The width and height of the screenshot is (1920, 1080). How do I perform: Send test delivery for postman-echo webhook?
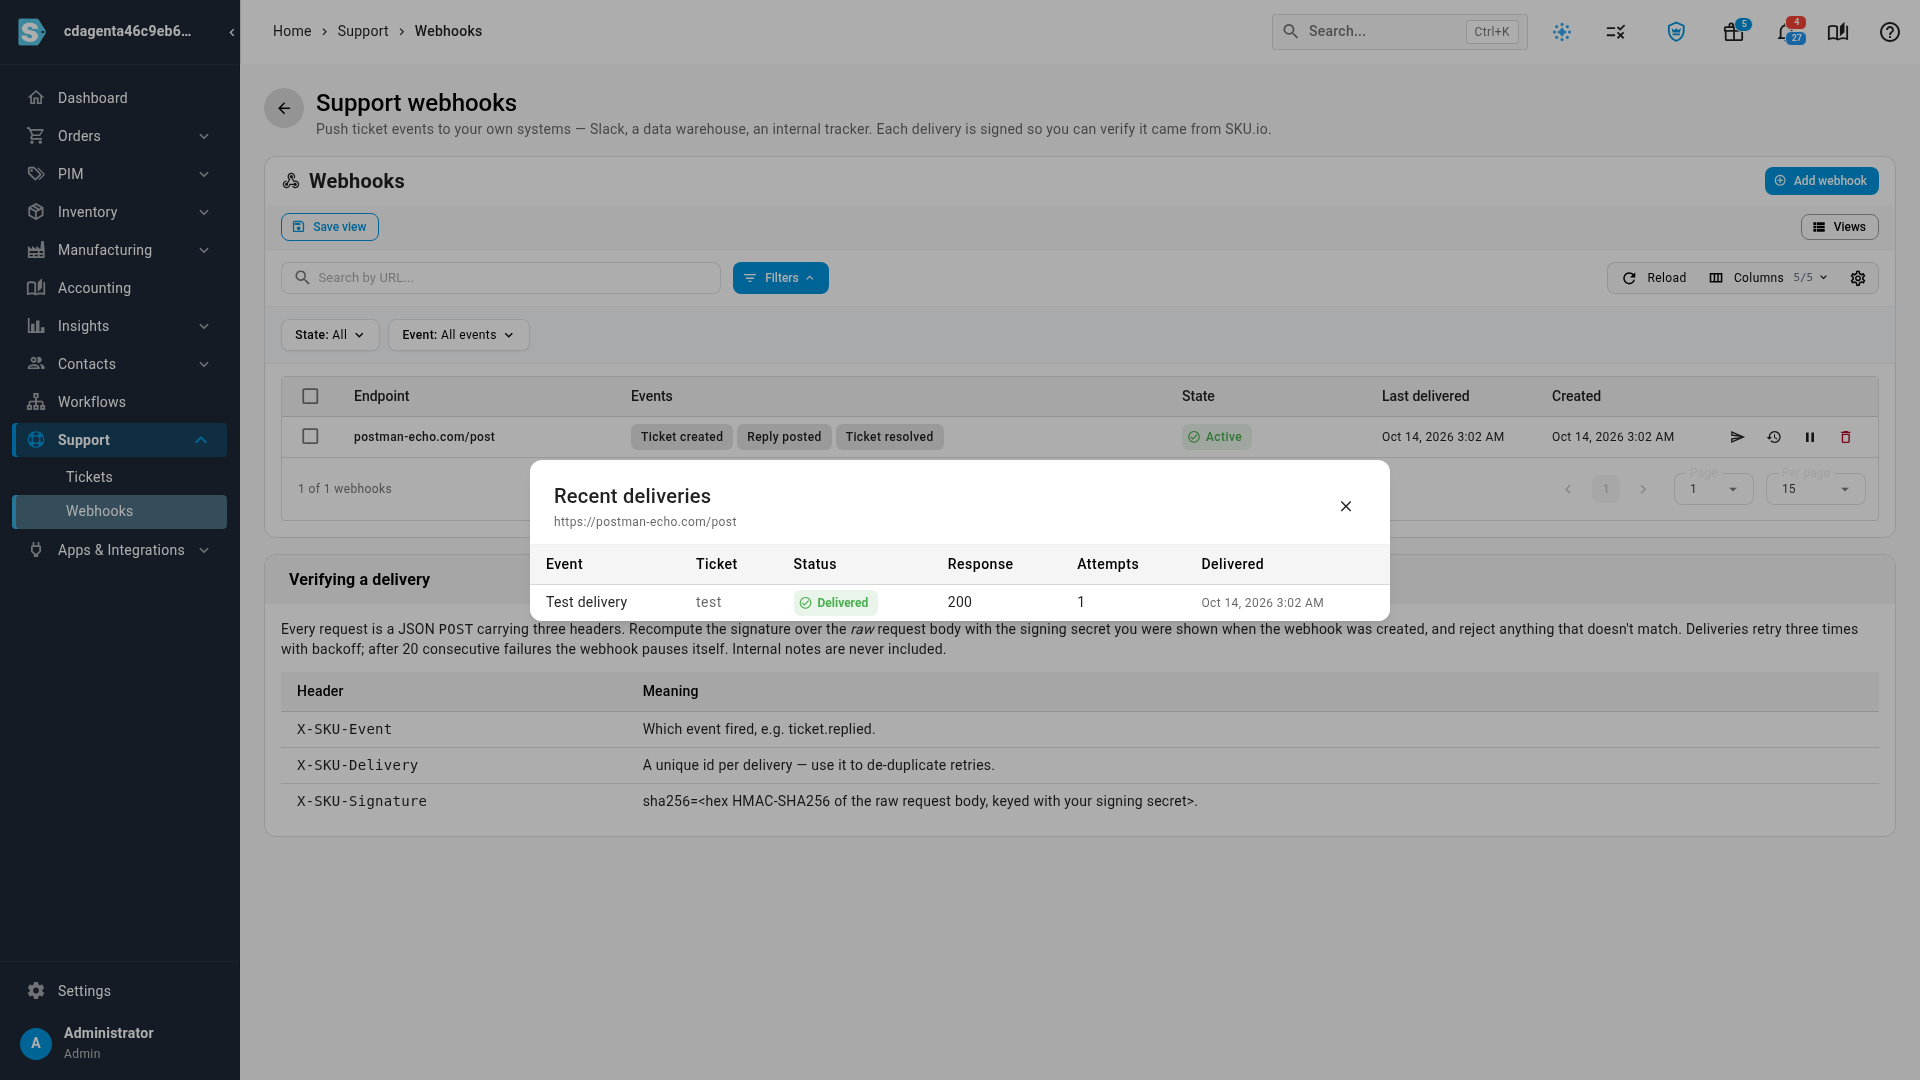(x=1737, y=437)
